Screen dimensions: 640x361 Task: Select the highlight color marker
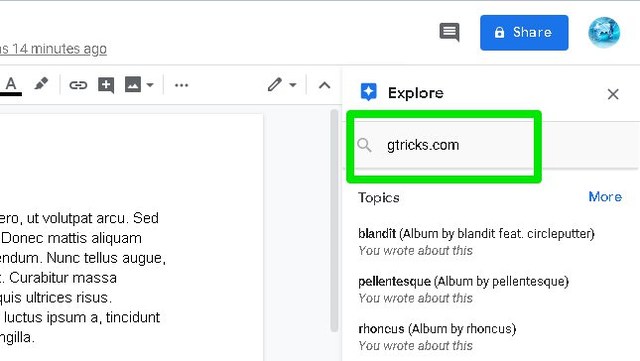click(41, 84)
